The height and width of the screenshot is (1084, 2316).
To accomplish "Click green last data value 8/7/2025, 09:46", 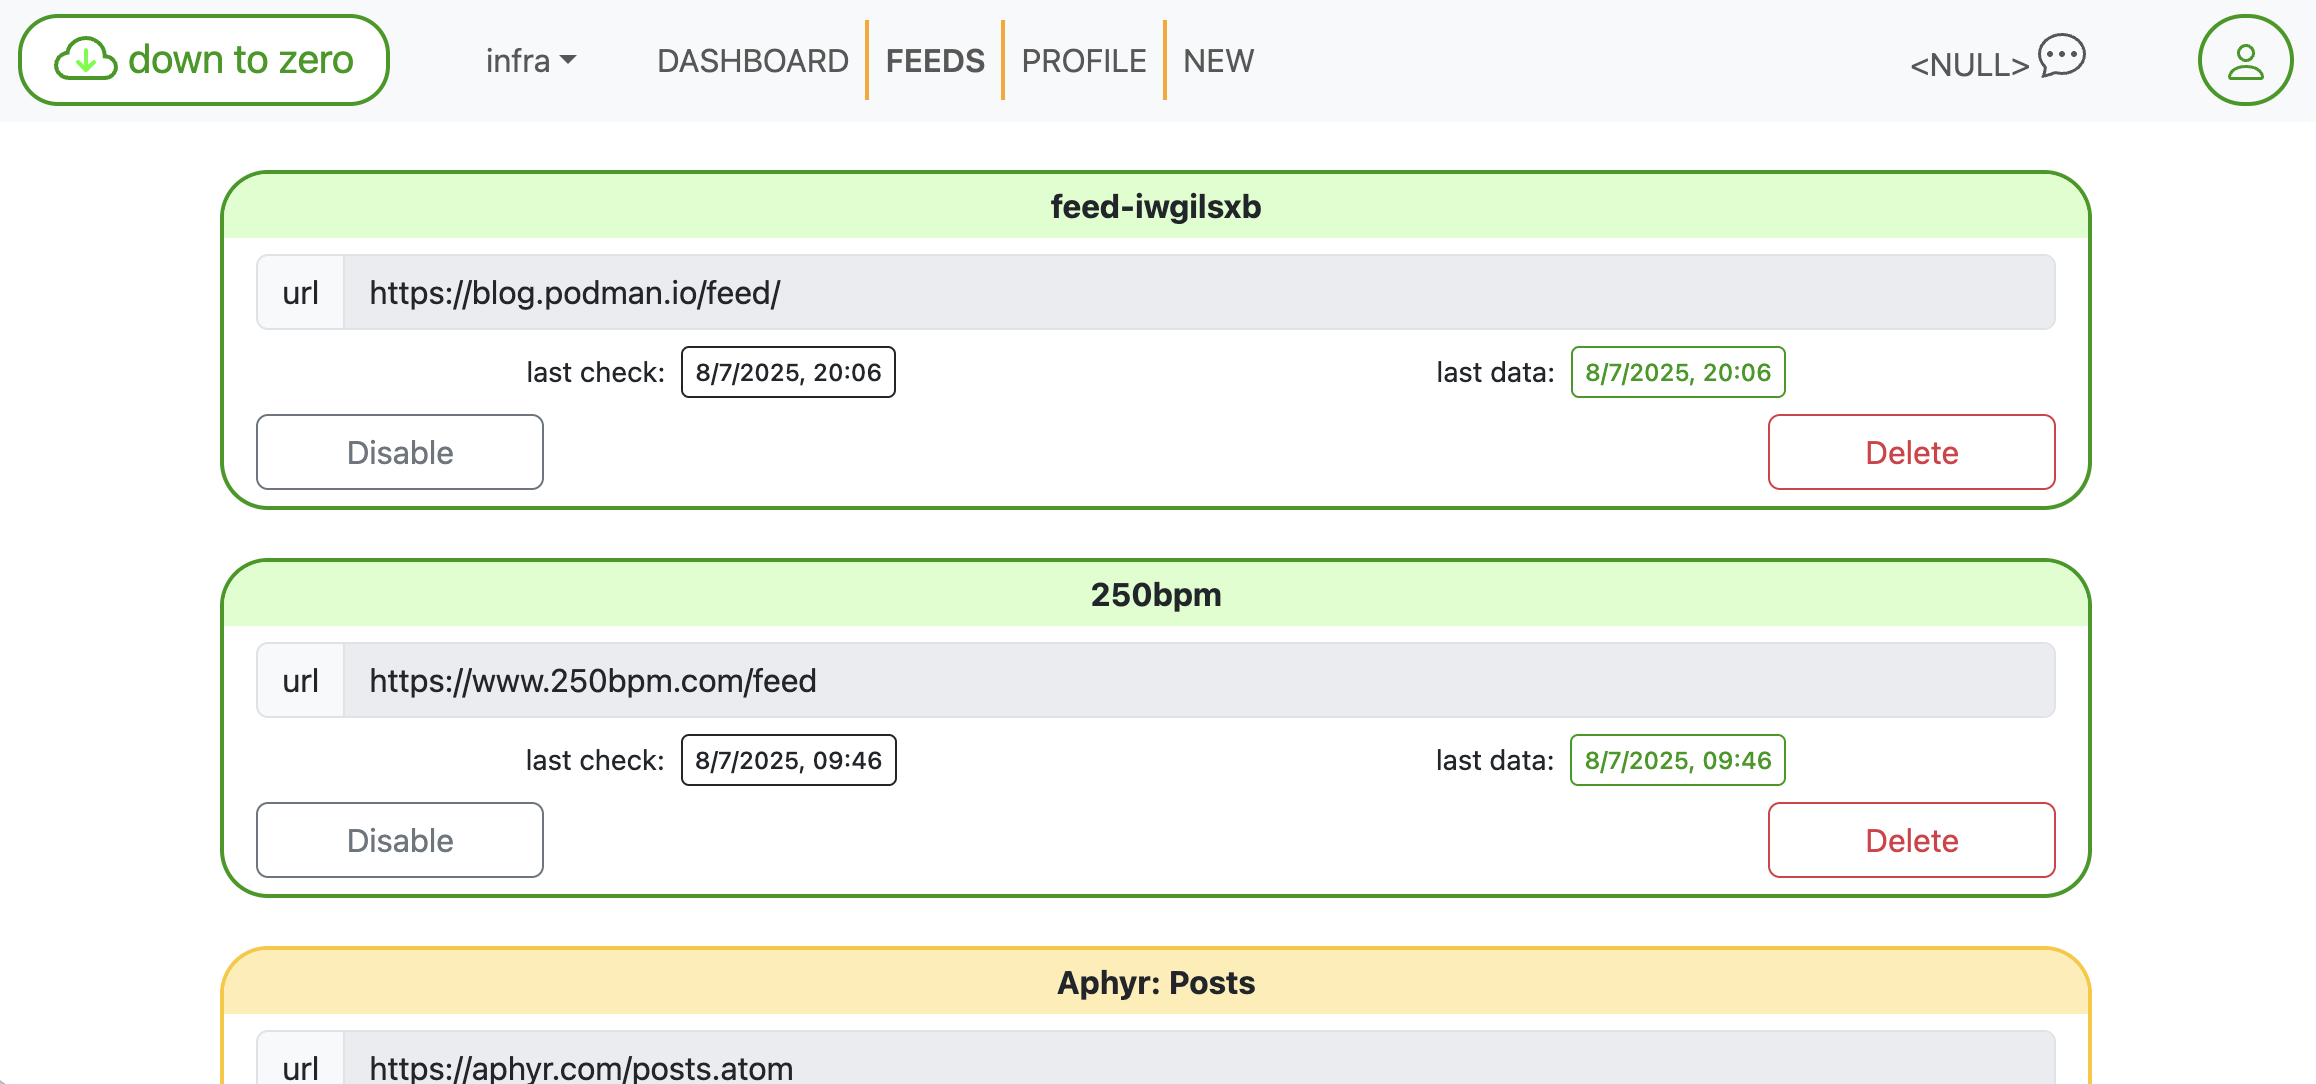I will 1678,760.
